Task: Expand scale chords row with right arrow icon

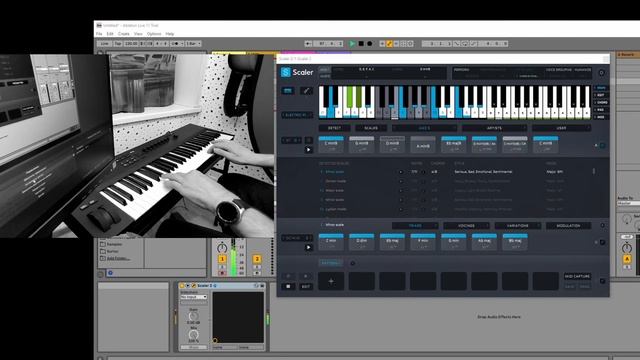Action: pyautogui.click(x=602, y=242)
